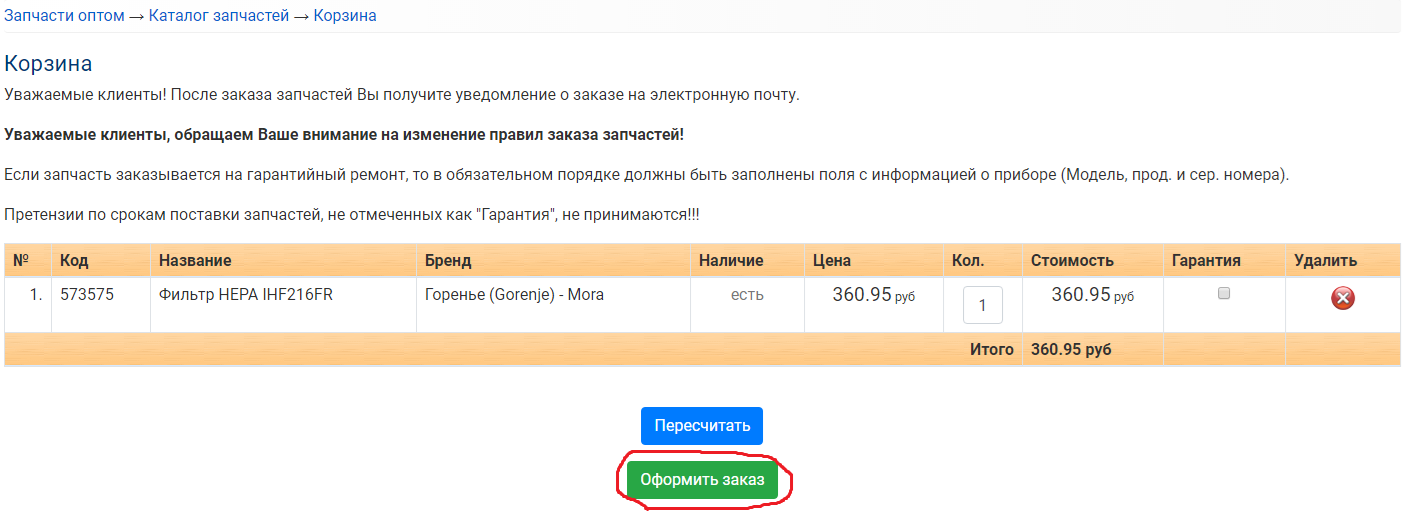Click the Наличие column header
Image resolution: width=1405 pixels, height=514 pixels.
point(731,260)
